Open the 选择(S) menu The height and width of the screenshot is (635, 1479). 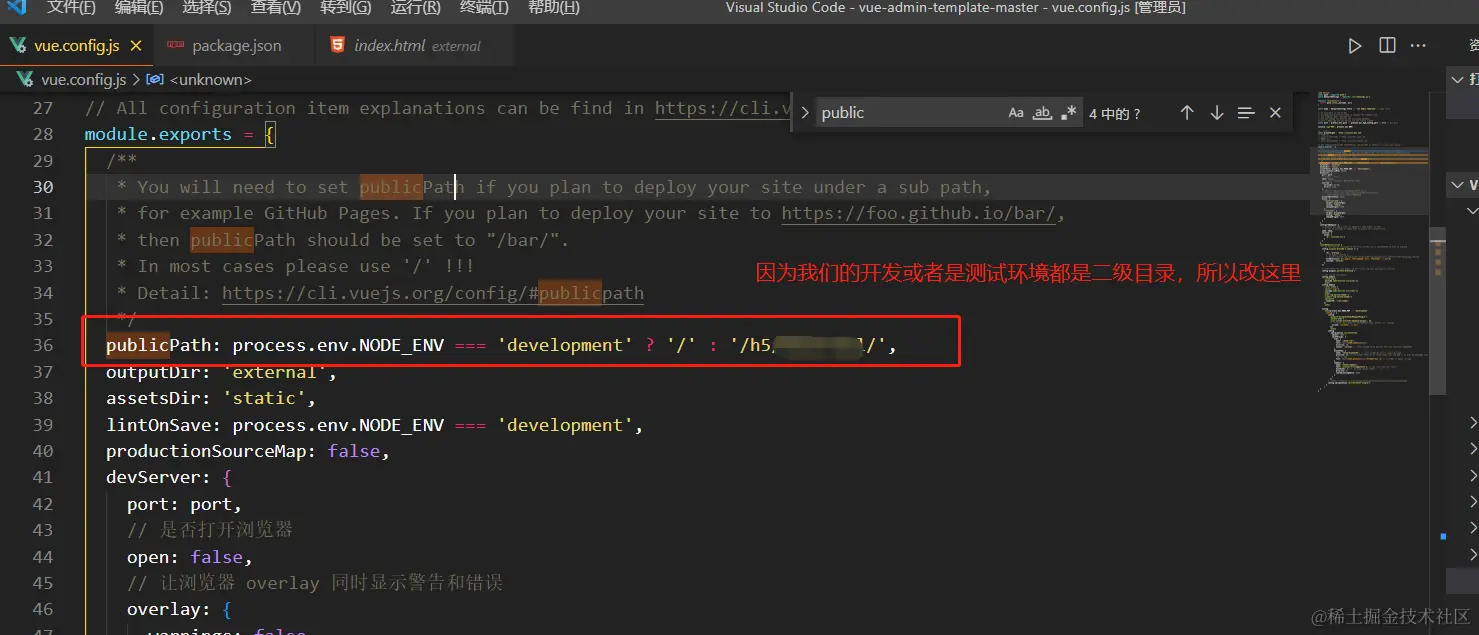(x=207, y=8)
